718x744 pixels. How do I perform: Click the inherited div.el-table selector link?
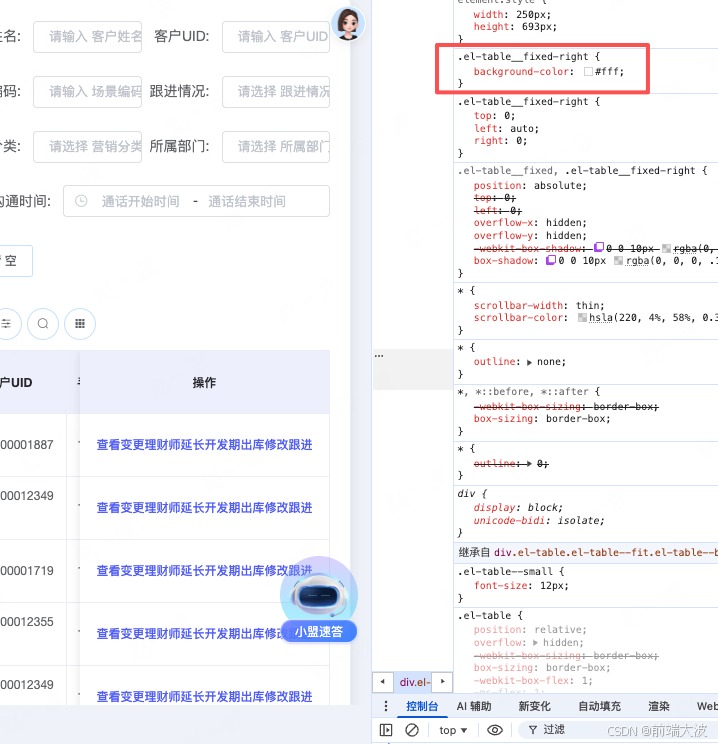(x=606, y=552)
